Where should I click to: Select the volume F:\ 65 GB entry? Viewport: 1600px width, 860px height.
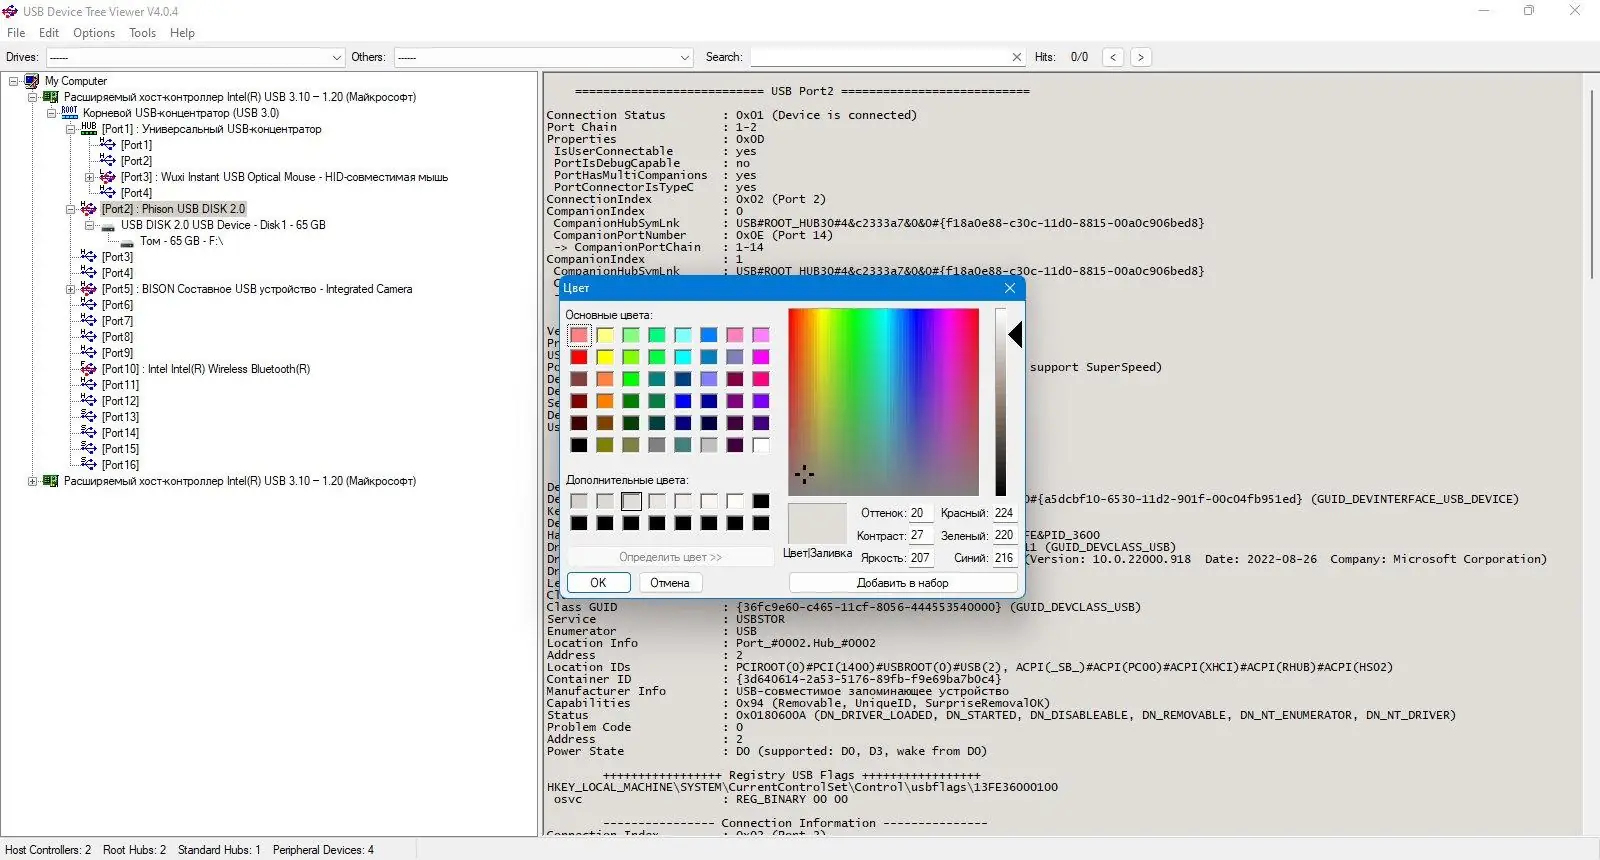[x=181, y=241]
